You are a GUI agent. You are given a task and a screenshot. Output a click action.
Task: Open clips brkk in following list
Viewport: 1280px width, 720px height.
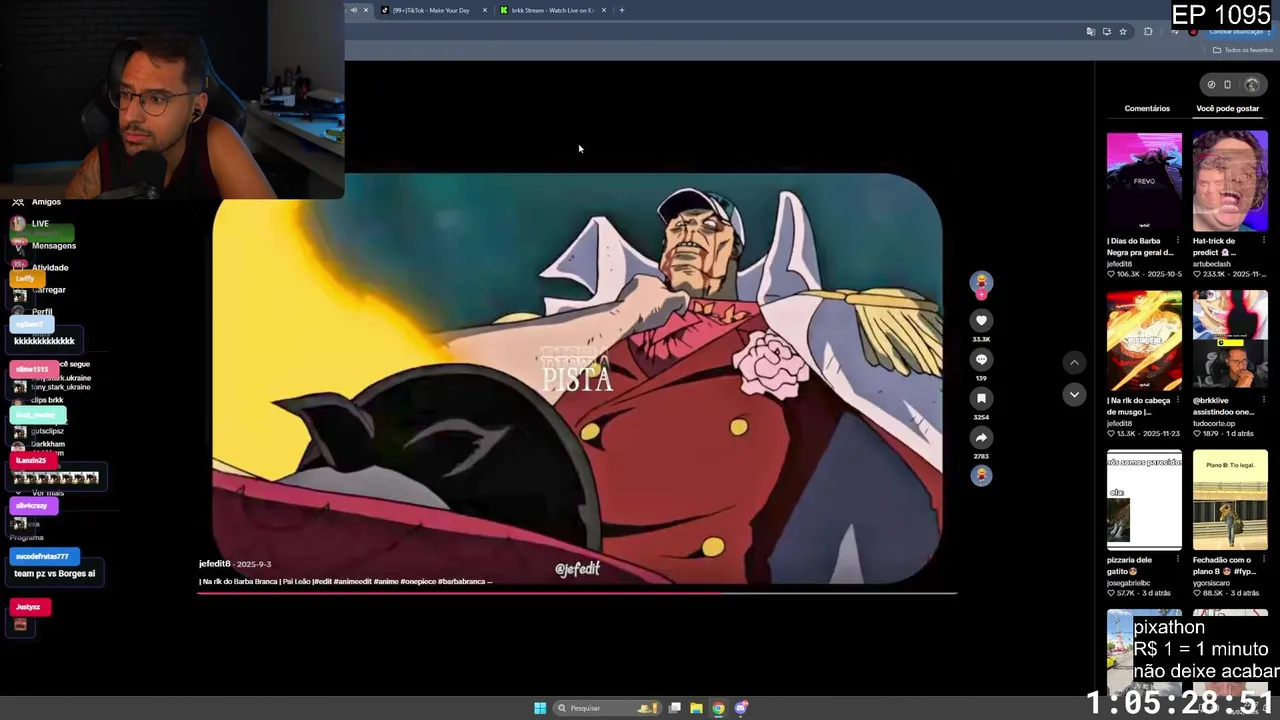click(47, 401)
